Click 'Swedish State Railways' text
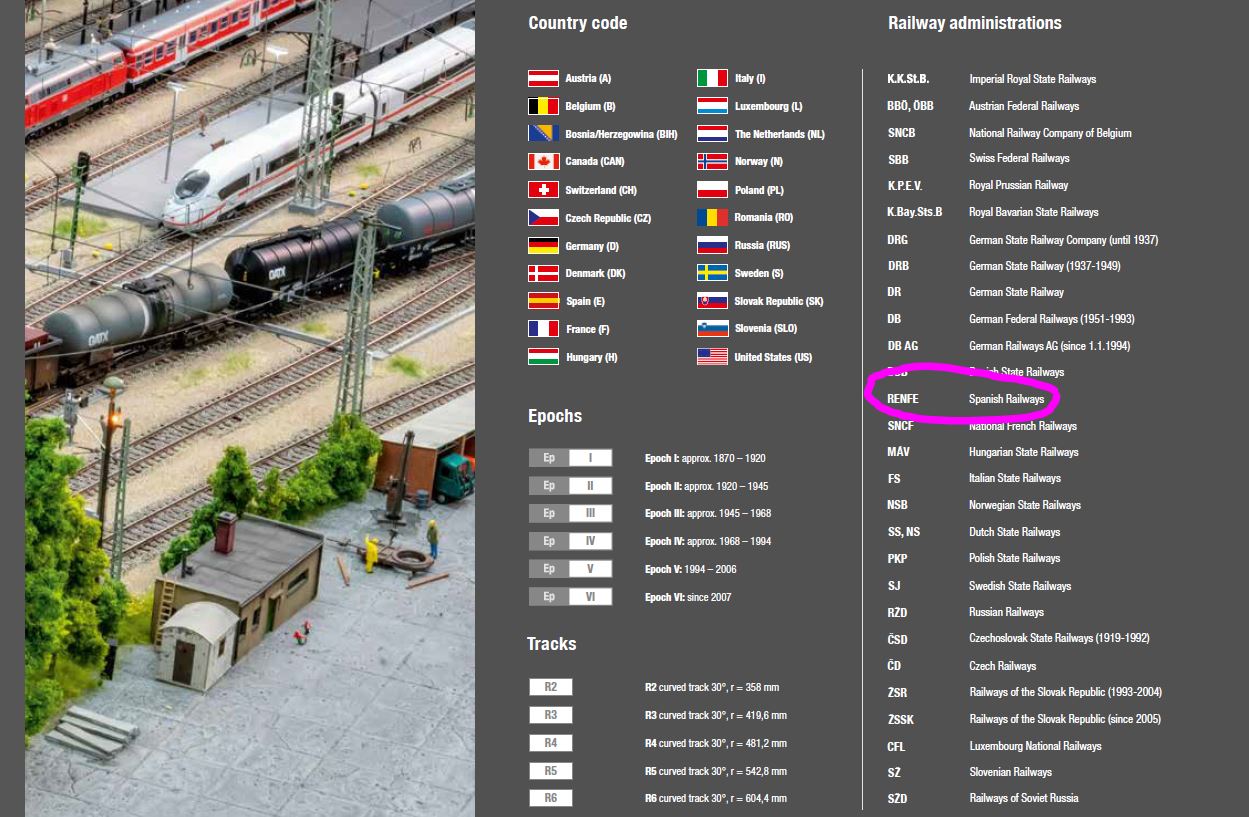 click(1020, 586)
